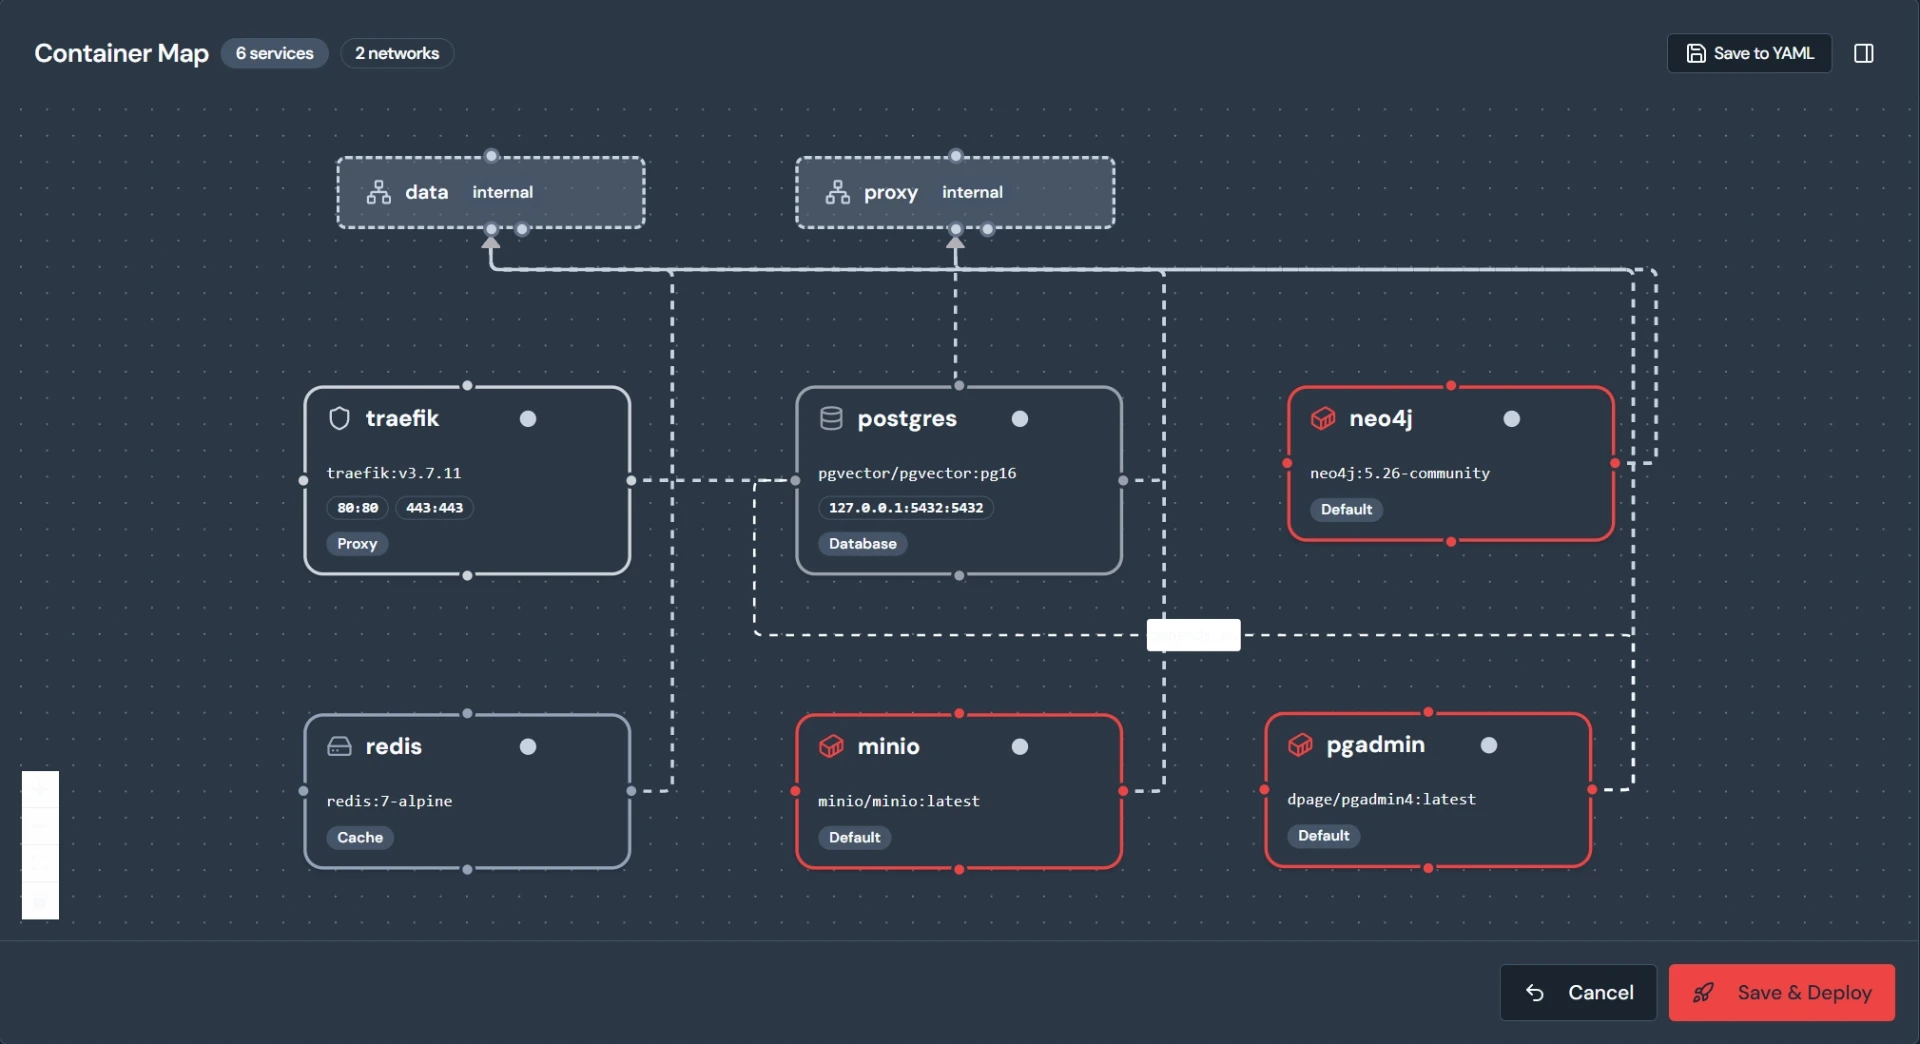Viewport: 1920px width, 1044px height.
Task: Click the pgvector/pgvector:pg16 image text
Action: tap(917, 473)
